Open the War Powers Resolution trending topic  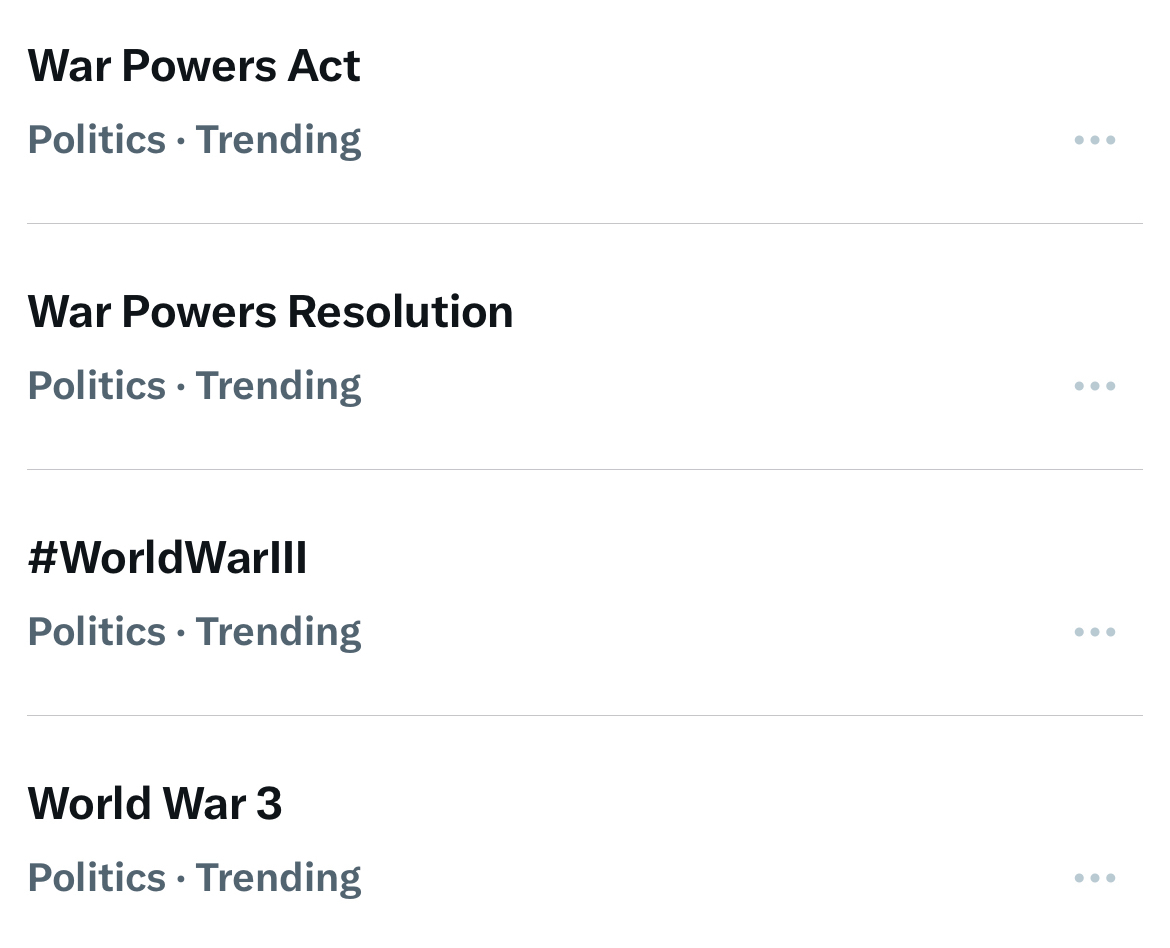point(270,312)
